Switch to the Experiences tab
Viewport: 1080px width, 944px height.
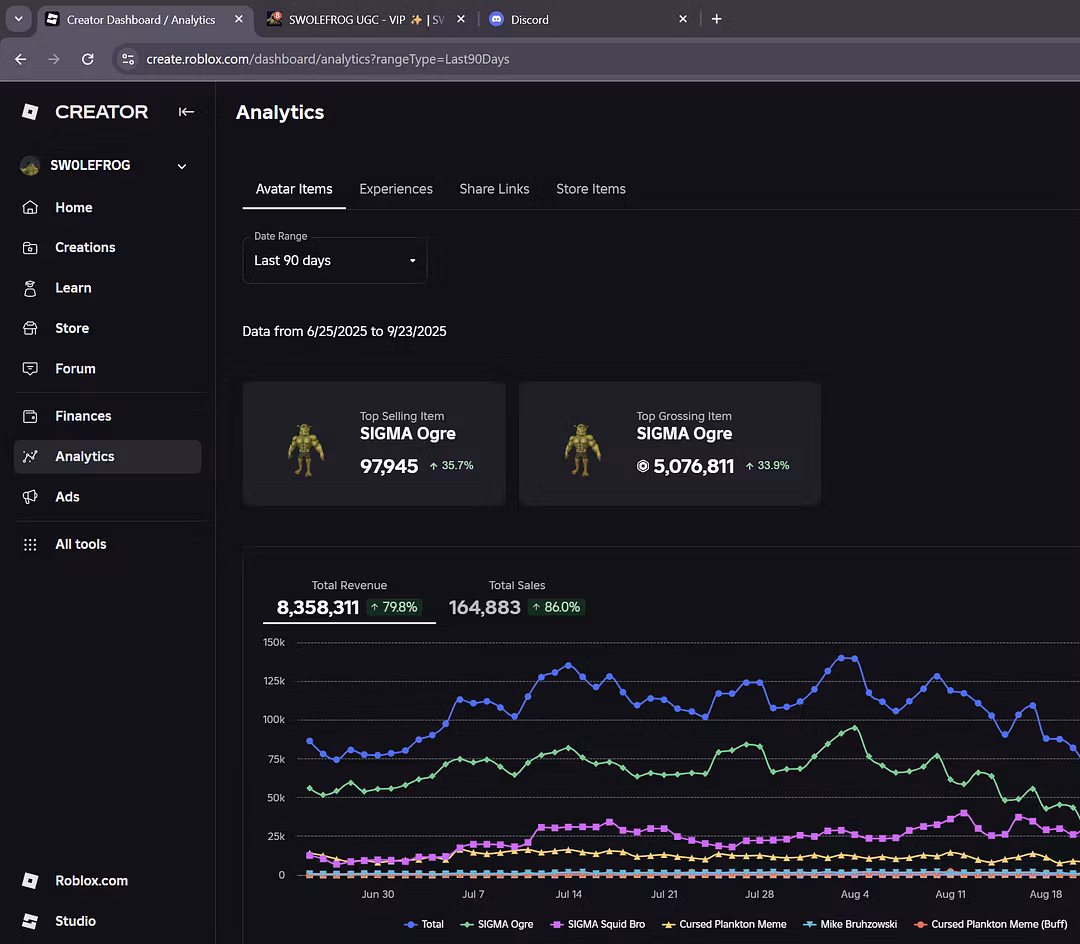(x=396, y=189)
